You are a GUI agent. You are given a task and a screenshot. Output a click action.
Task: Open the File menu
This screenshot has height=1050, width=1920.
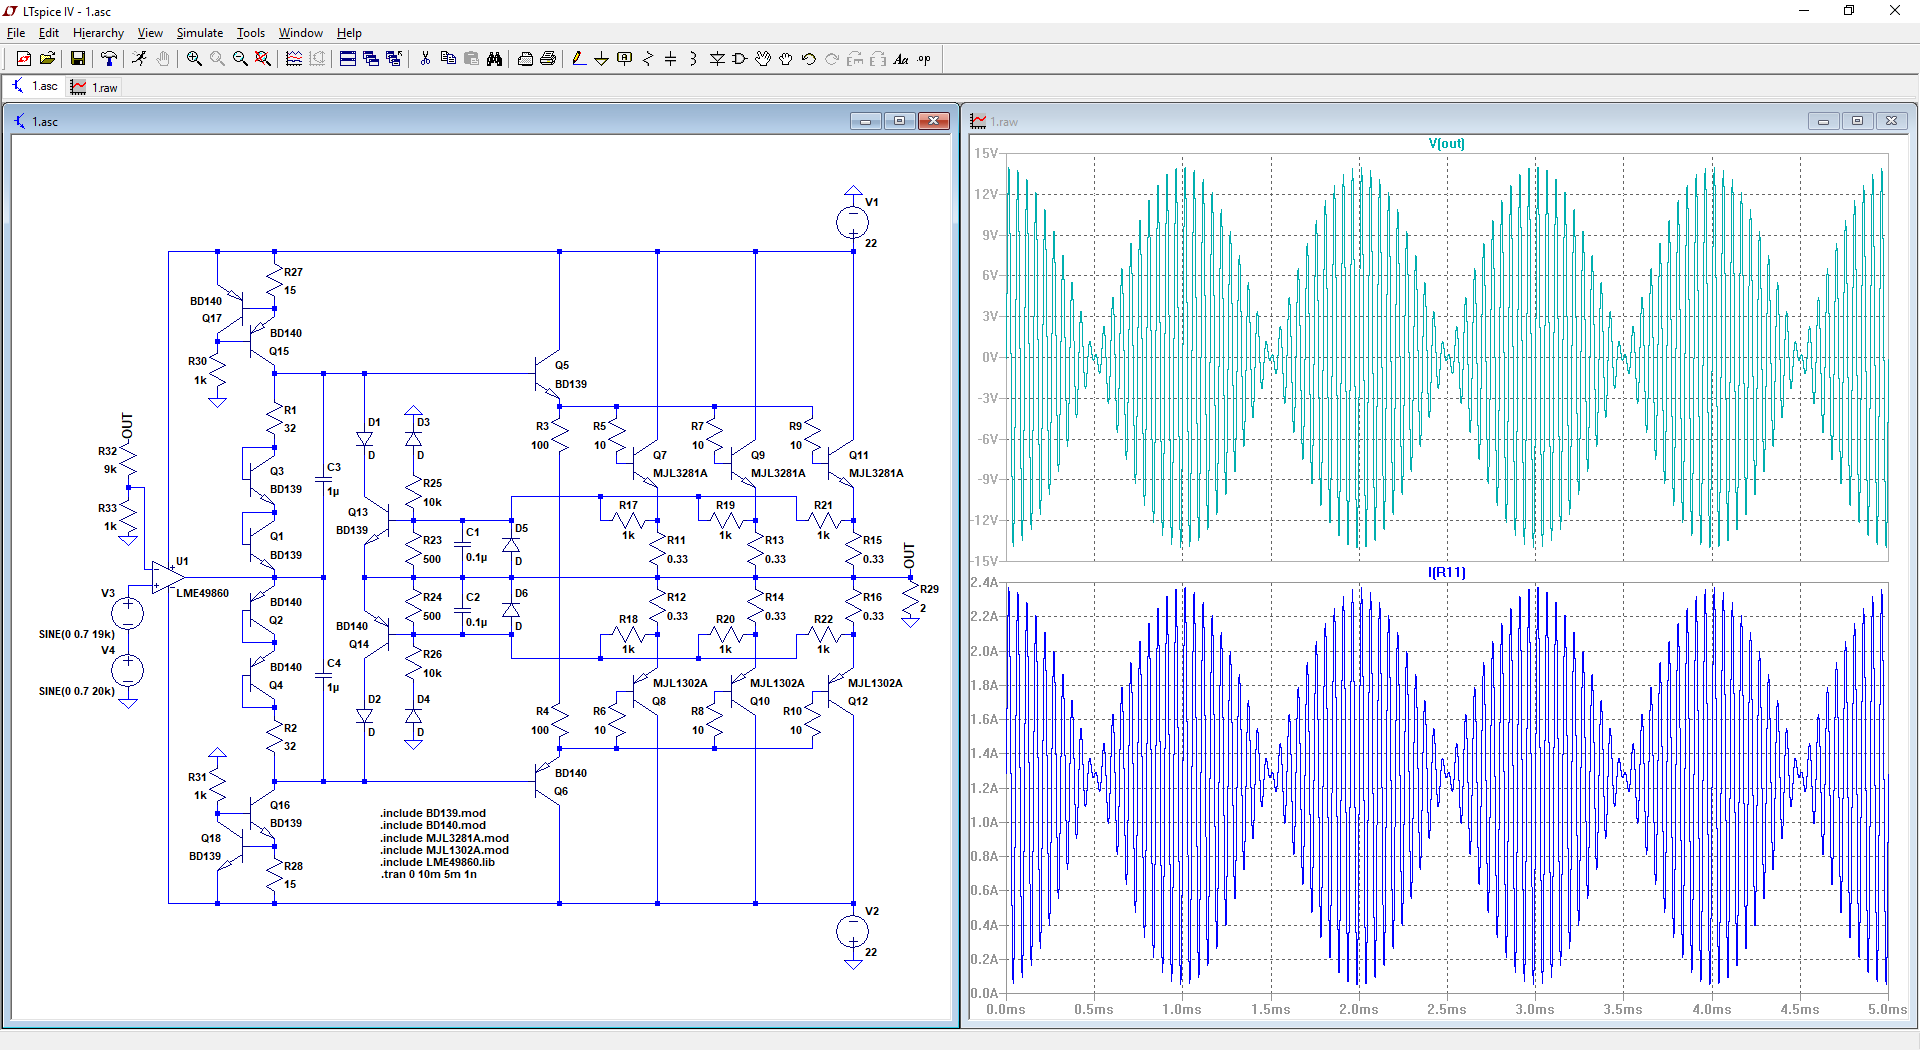coord(16,33)
